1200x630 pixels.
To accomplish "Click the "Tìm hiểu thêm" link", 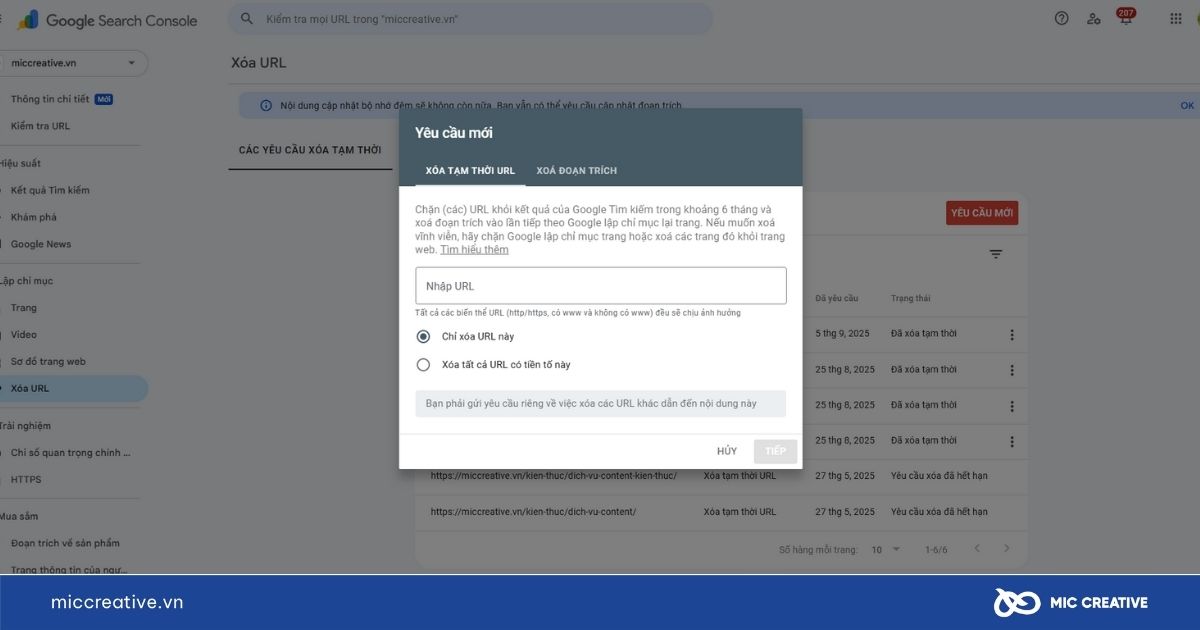I will pos(474,250).
